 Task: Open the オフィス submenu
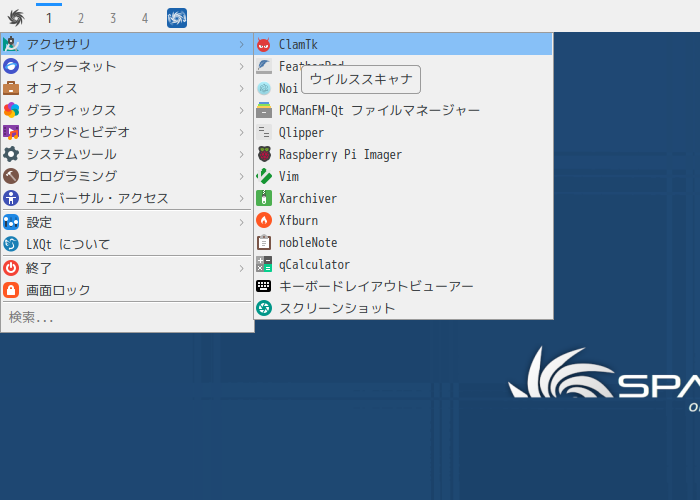(x=127, y=88)
